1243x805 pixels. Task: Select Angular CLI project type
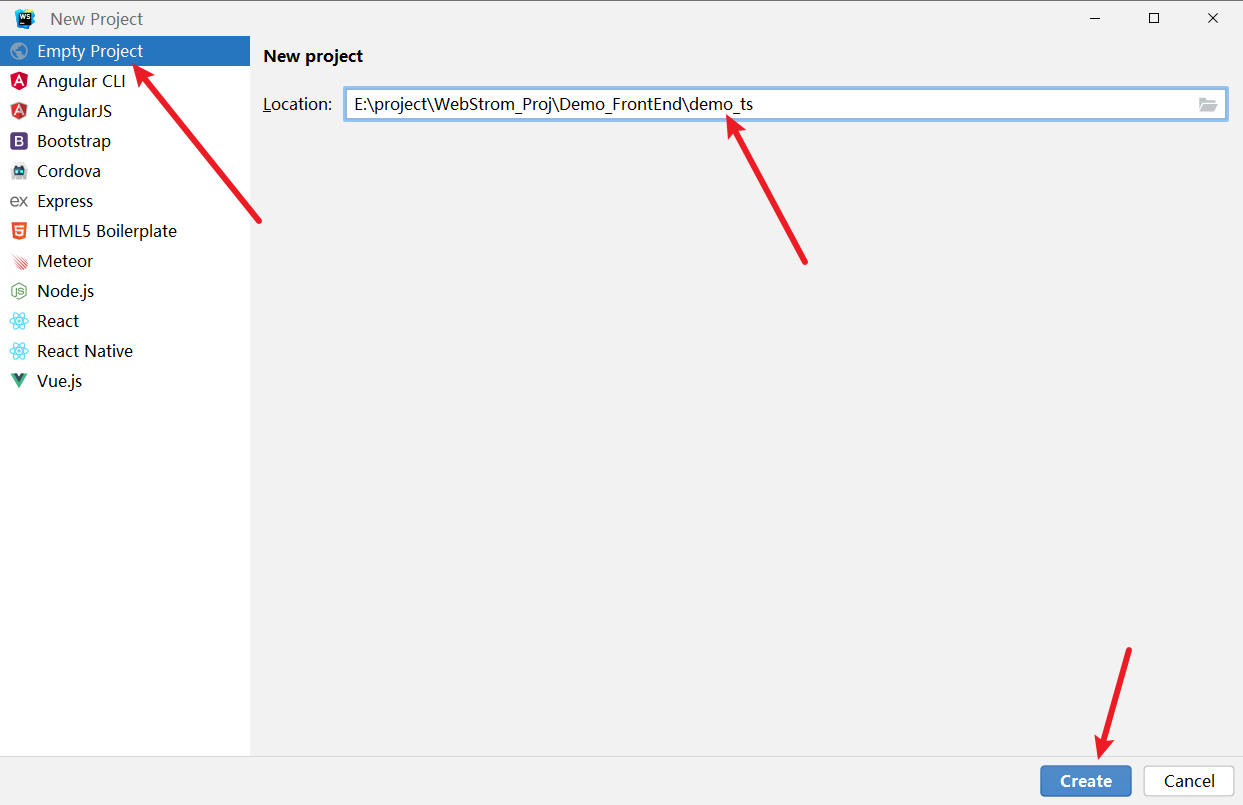point(125,81)
